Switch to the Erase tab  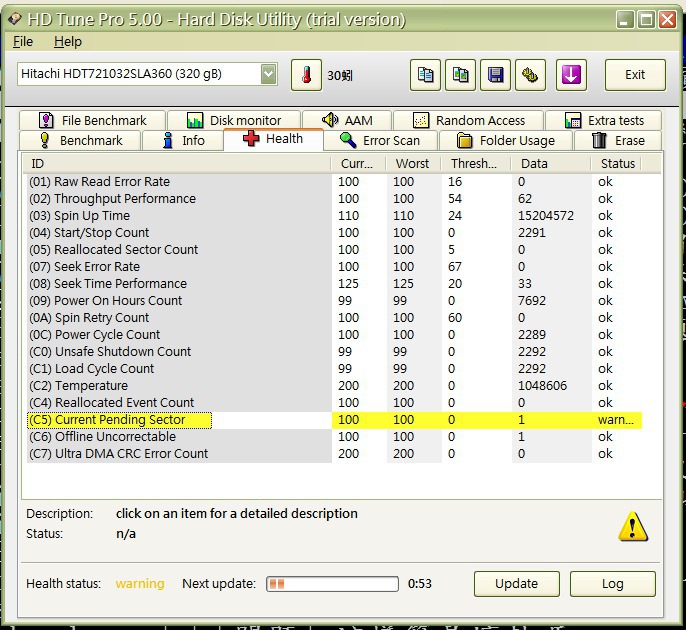618,140
